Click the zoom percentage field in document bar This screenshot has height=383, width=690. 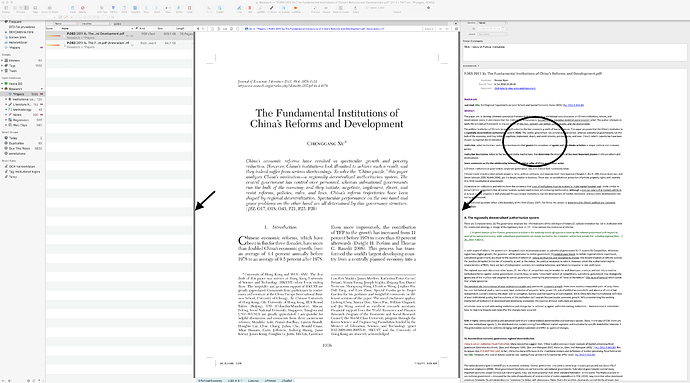429,29
